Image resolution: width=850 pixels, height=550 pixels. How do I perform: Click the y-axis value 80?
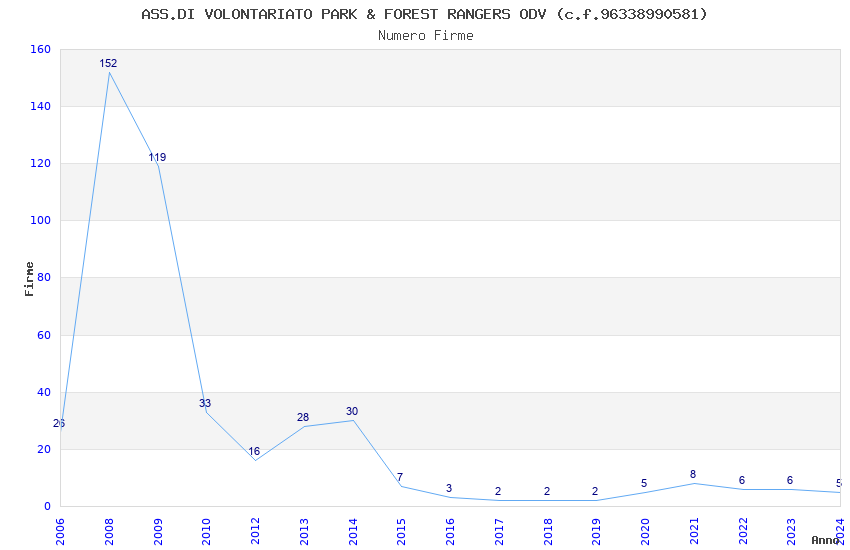click(x=44, y=277)
